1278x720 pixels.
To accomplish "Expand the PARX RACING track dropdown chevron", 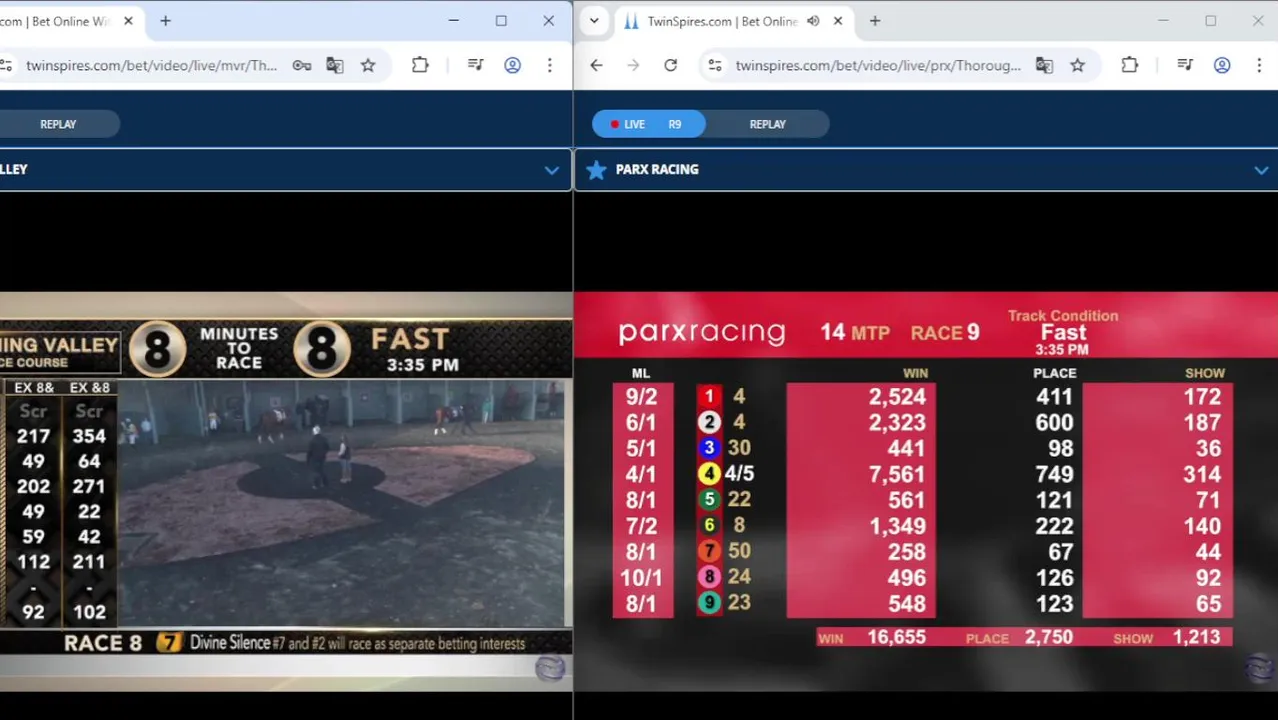I will (x=1261, y=170).
